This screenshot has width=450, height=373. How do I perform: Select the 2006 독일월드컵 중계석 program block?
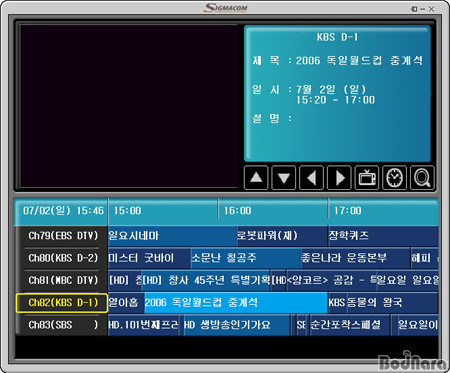pyautogui.click(x=236, y=303)
